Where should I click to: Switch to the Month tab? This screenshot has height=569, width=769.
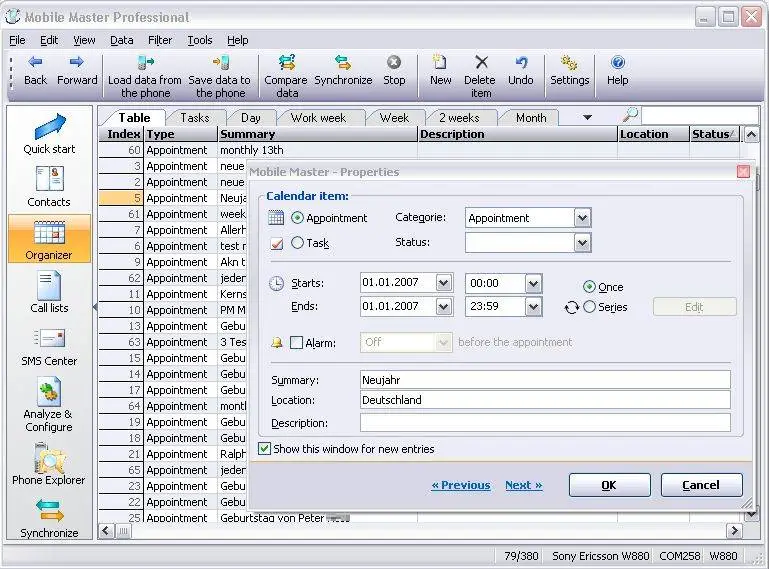coord(531,118)
